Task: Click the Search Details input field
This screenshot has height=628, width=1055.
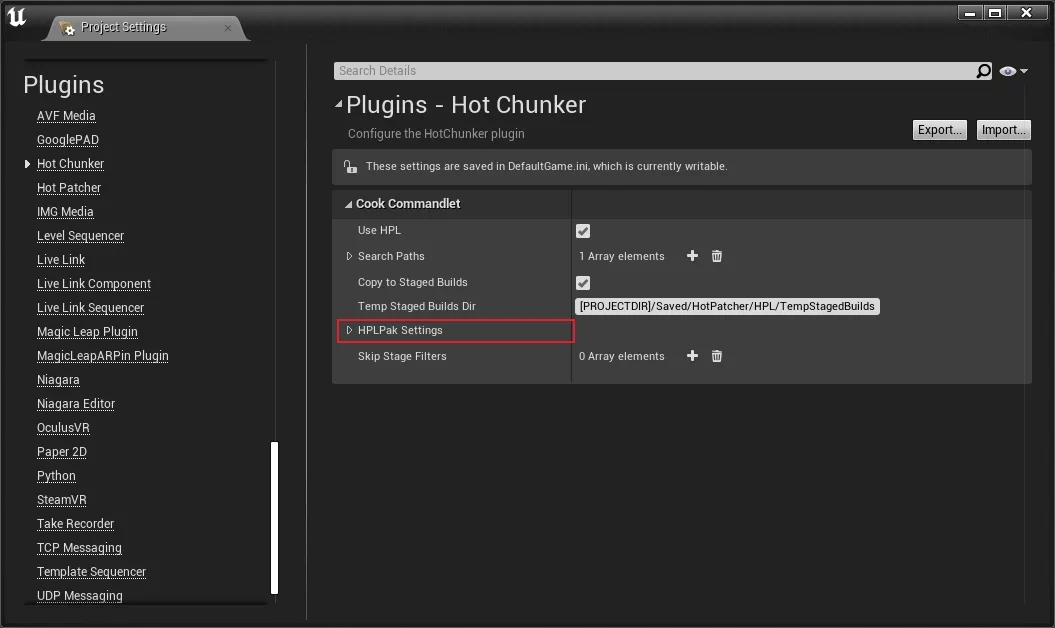Action: (x=654, y=71)
